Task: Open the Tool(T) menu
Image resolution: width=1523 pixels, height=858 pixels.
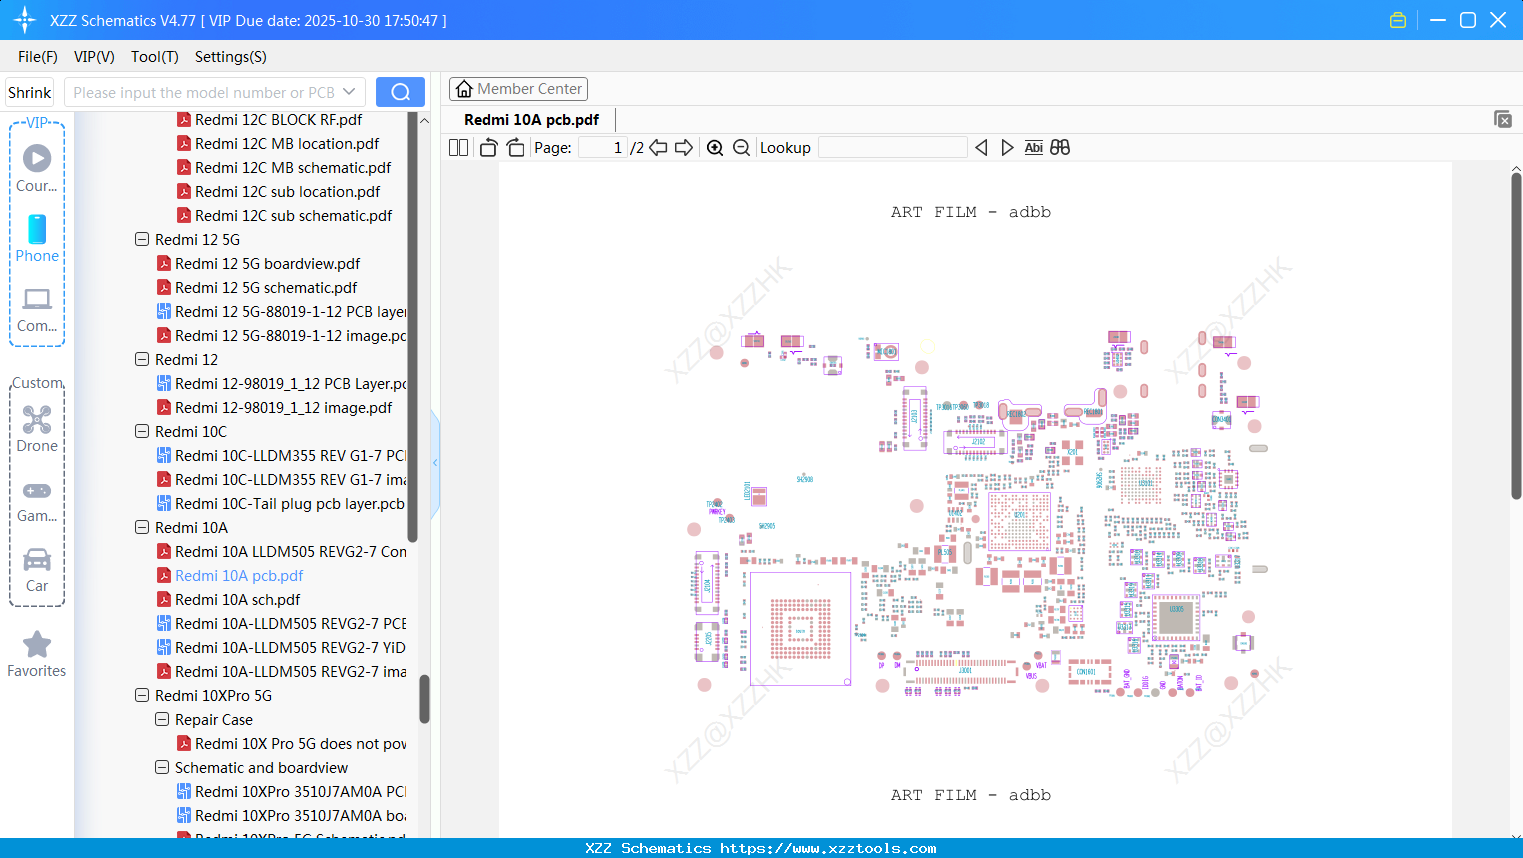Action: point(155,57)
